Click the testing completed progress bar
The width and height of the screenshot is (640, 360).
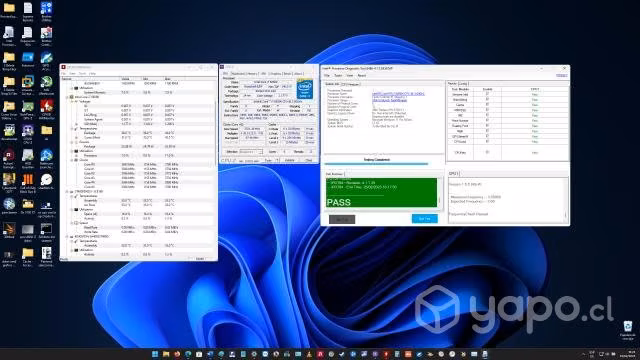coord(376,164)
